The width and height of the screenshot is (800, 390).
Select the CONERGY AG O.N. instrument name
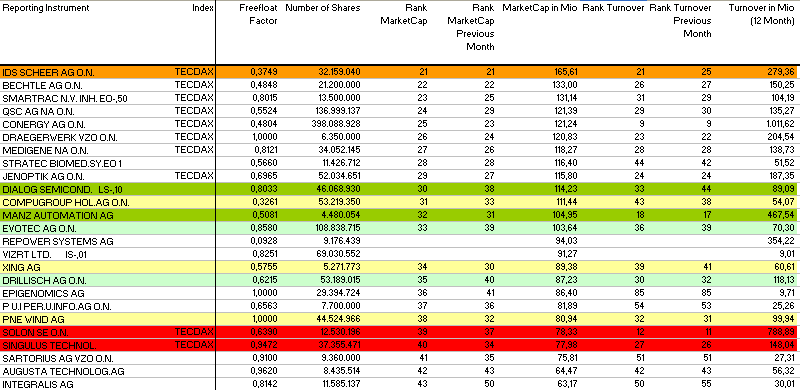coord(44,125)
